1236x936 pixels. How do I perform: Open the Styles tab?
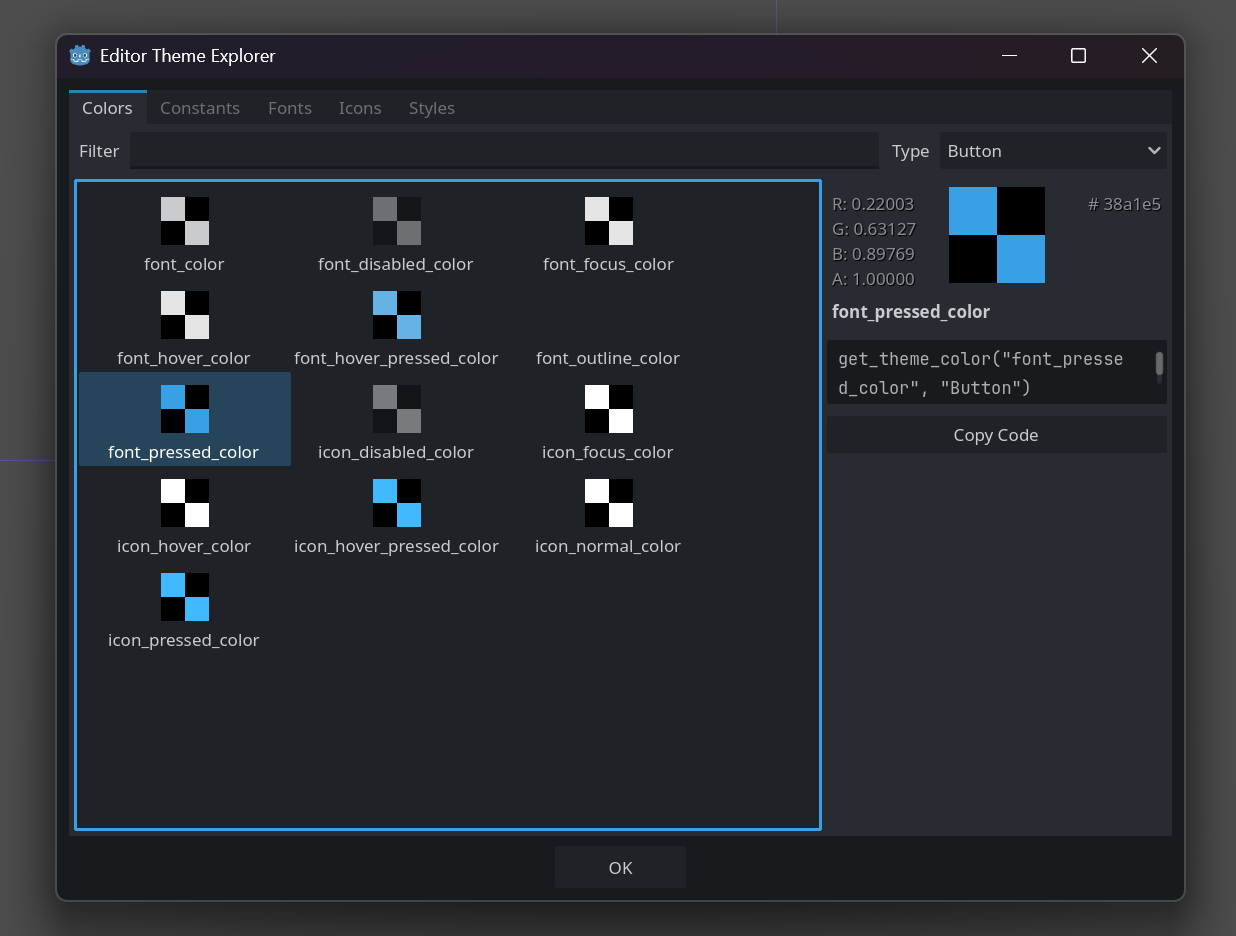[x=432, y=108]
